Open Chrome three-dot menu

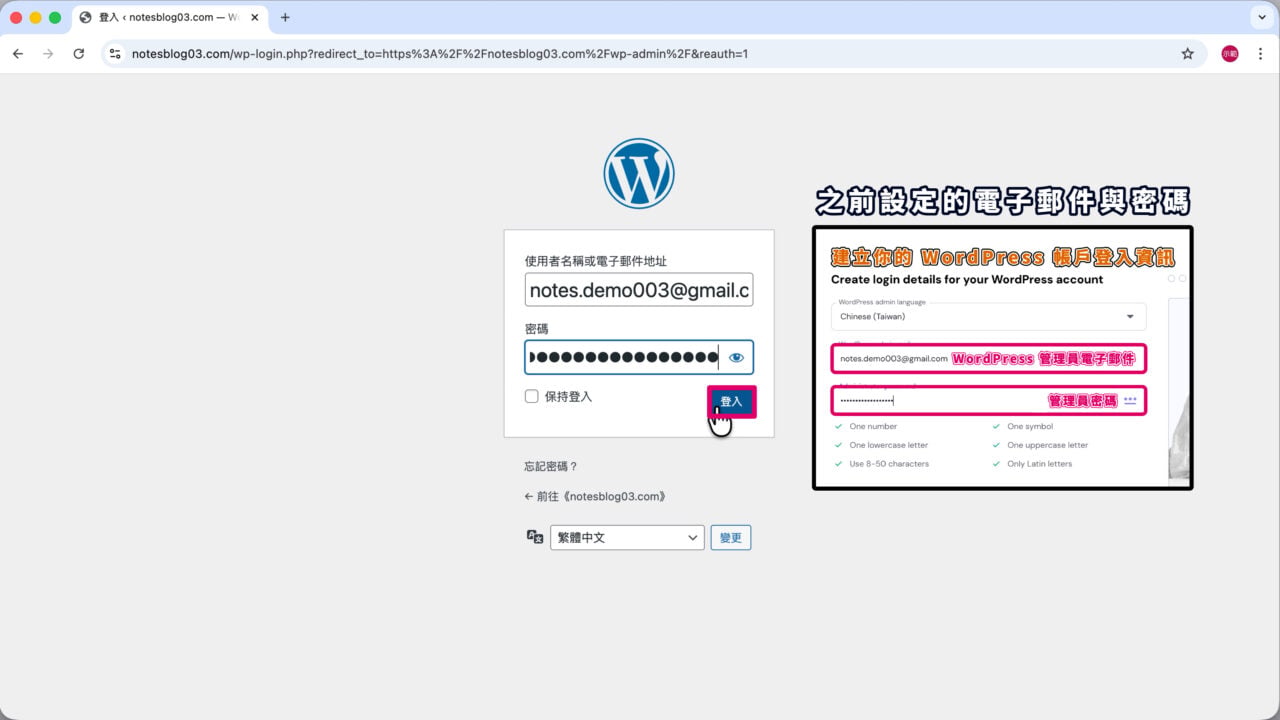(1260, 54)
